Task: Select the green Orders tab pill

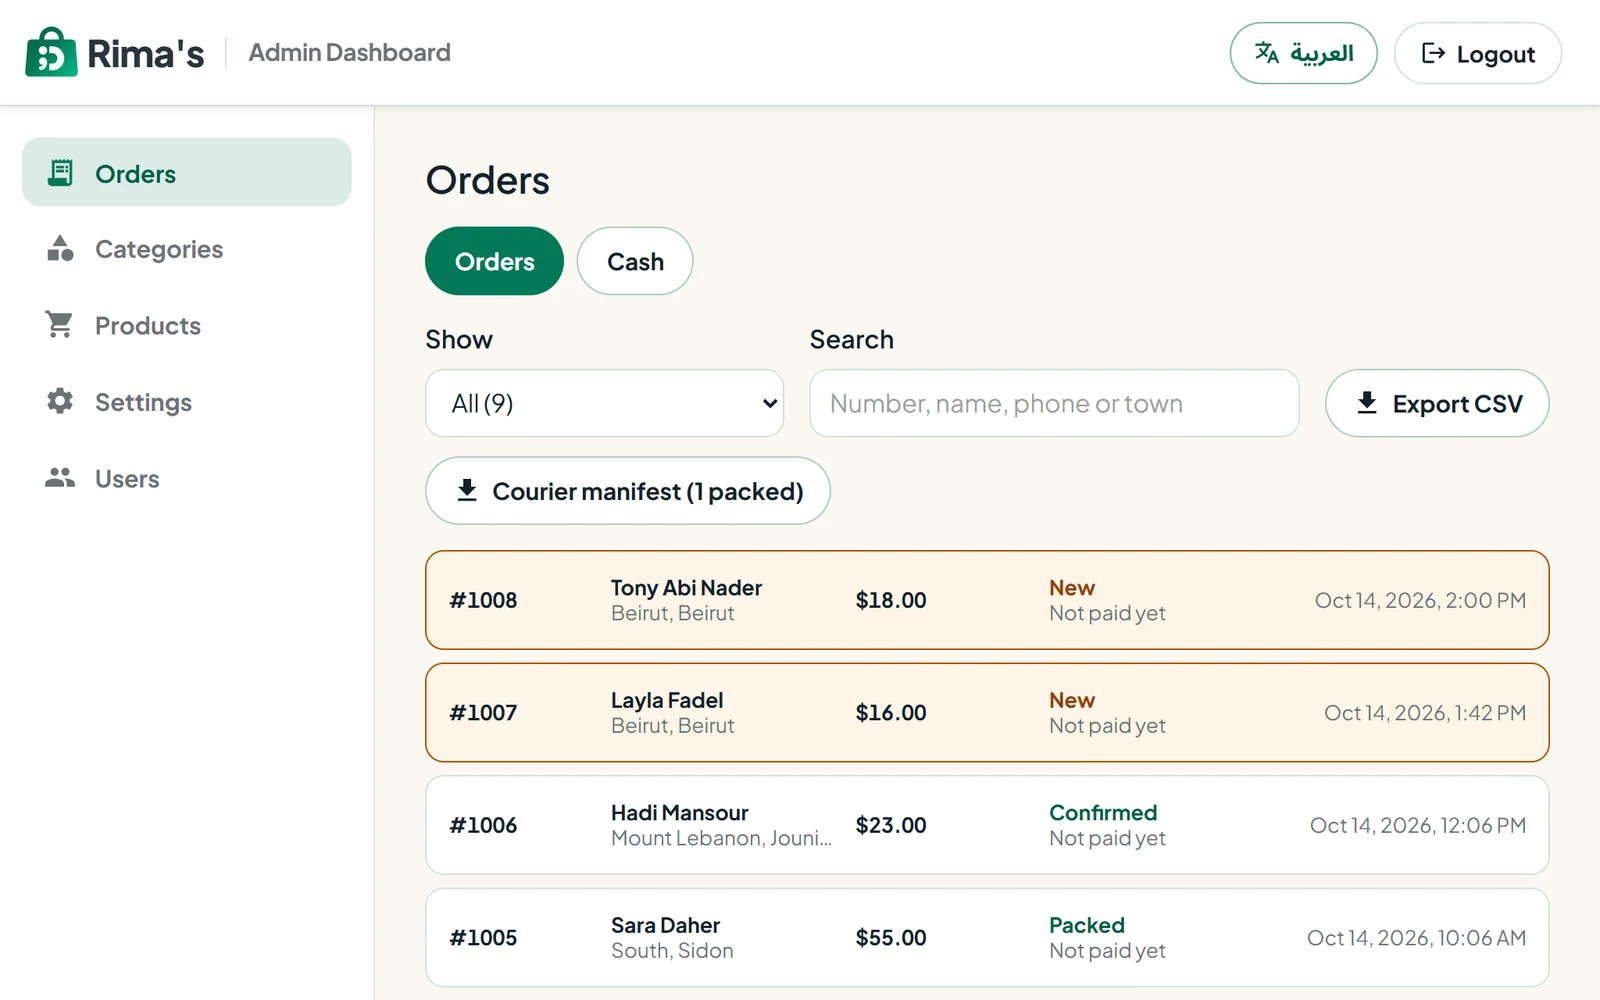Action: [494, 261]
